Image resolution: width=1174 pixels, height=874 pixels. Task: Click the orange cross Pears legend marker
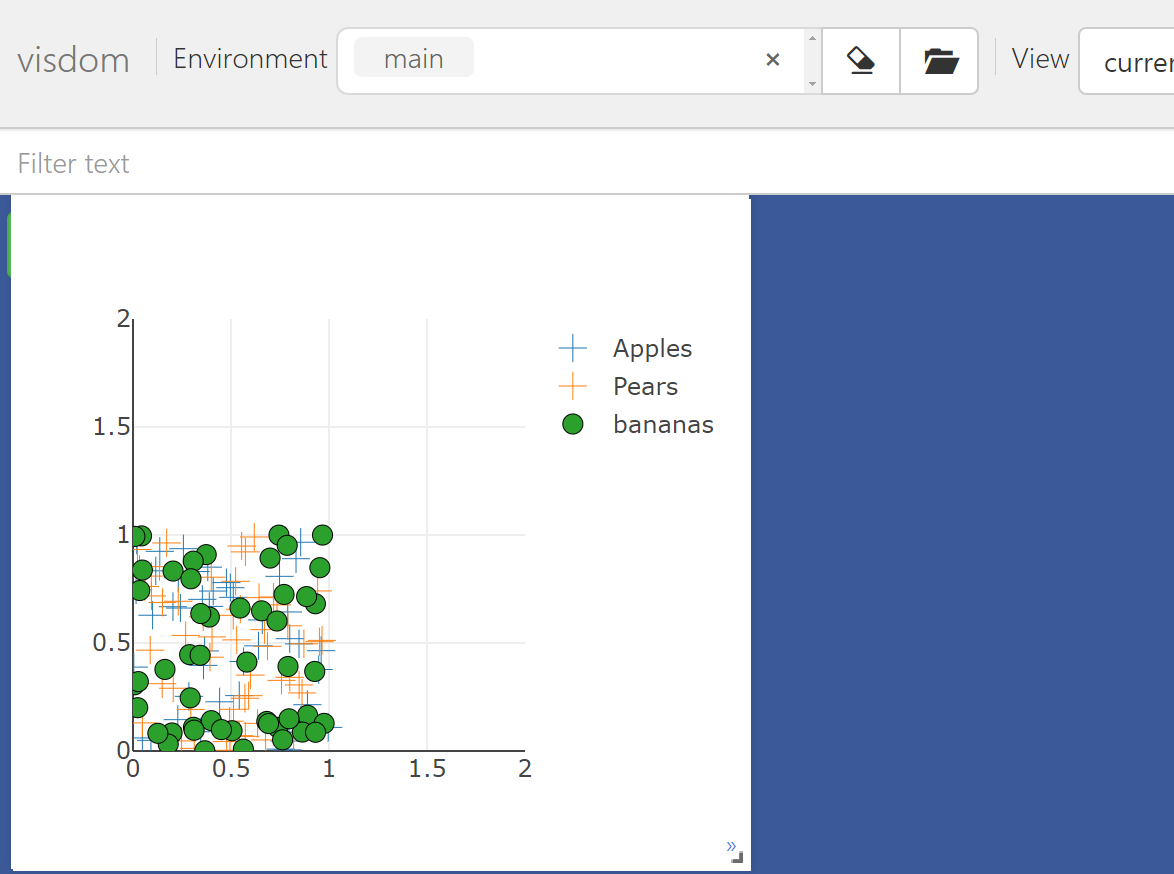coord(573,386)
